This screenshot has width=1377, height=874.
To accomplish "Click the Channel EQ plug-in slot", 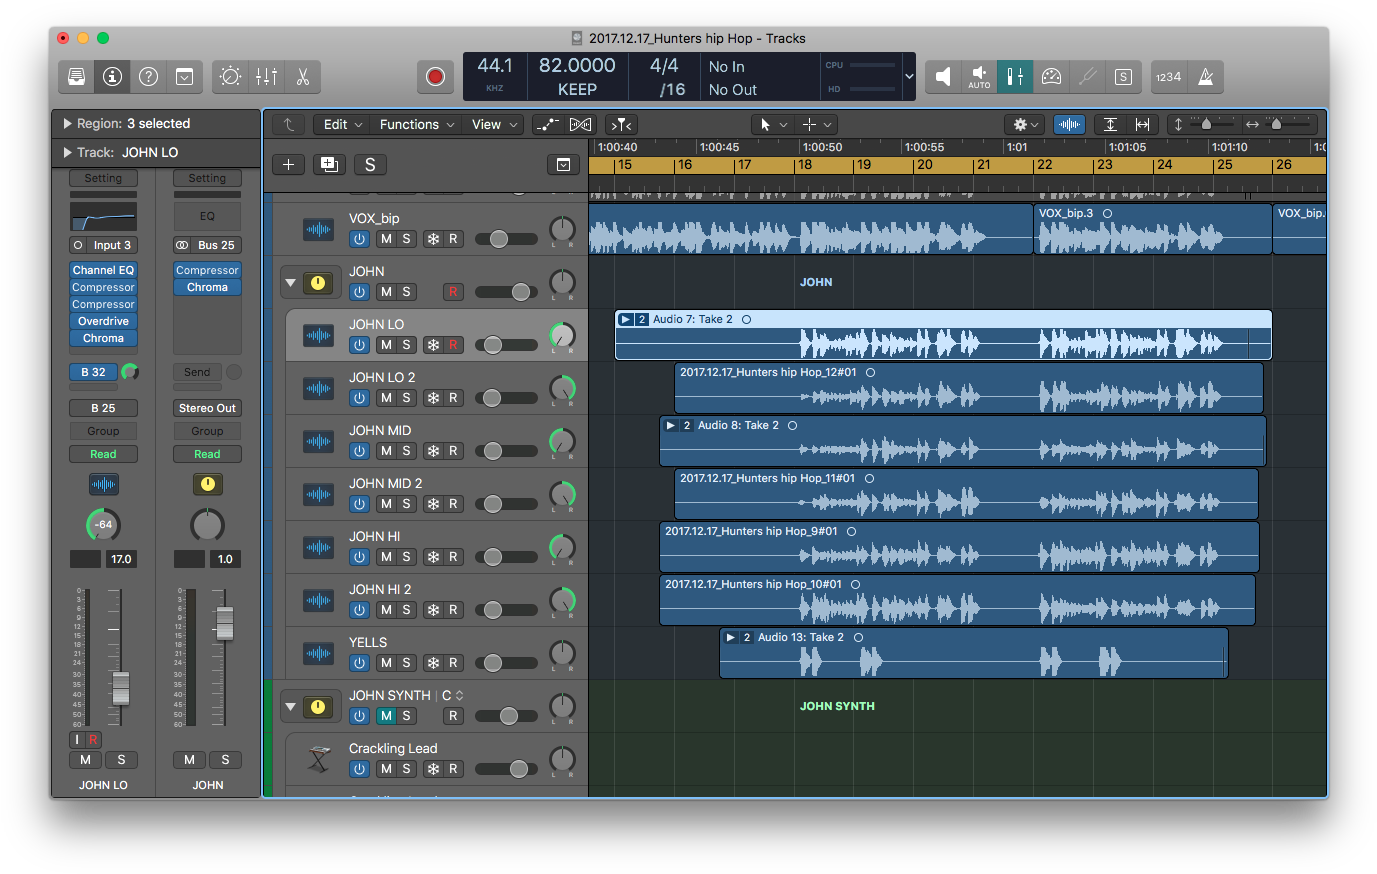I will coord(103,270).
